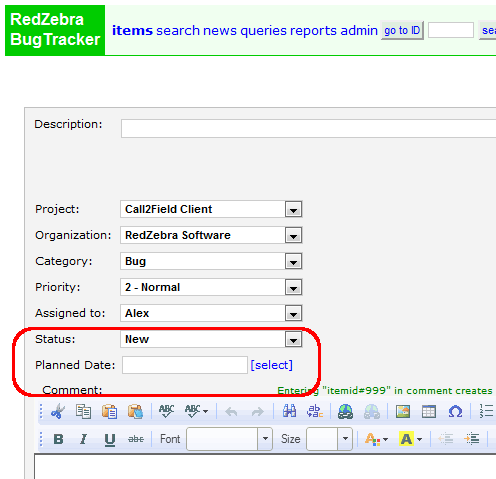Open the reports menu link
The image size is (496, 479).
pos(313,31)
